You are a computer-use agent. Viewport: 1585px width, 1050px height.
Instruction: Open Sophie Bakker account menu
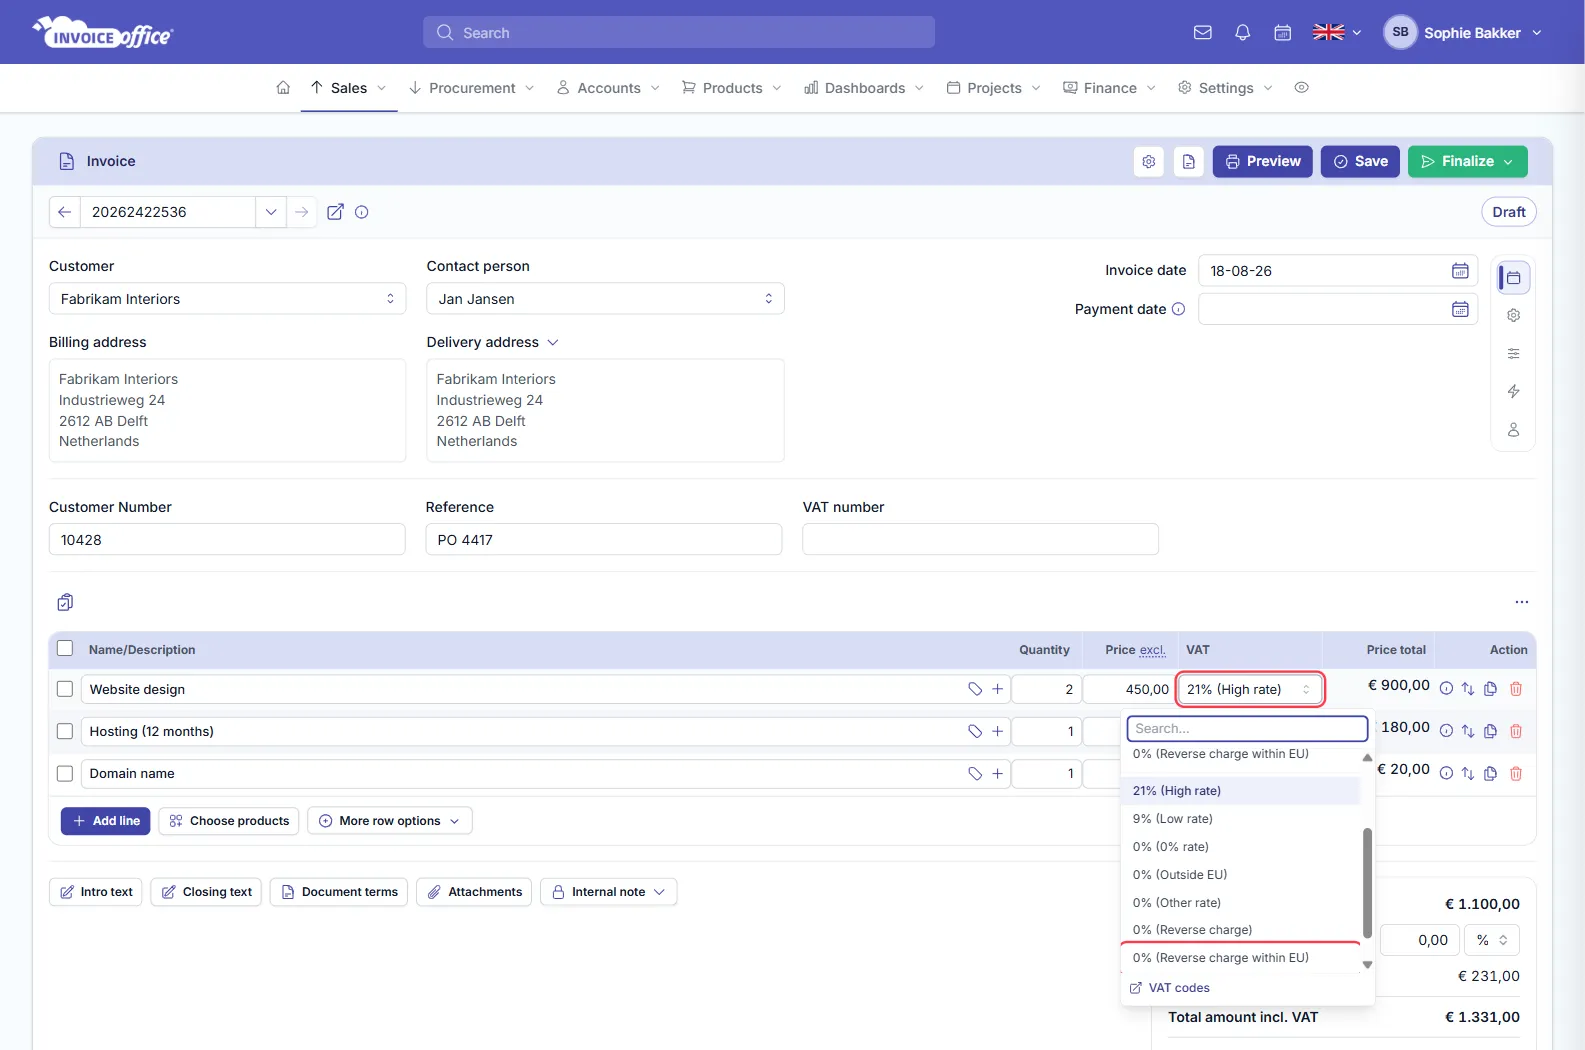click(x=1463, y=32)
